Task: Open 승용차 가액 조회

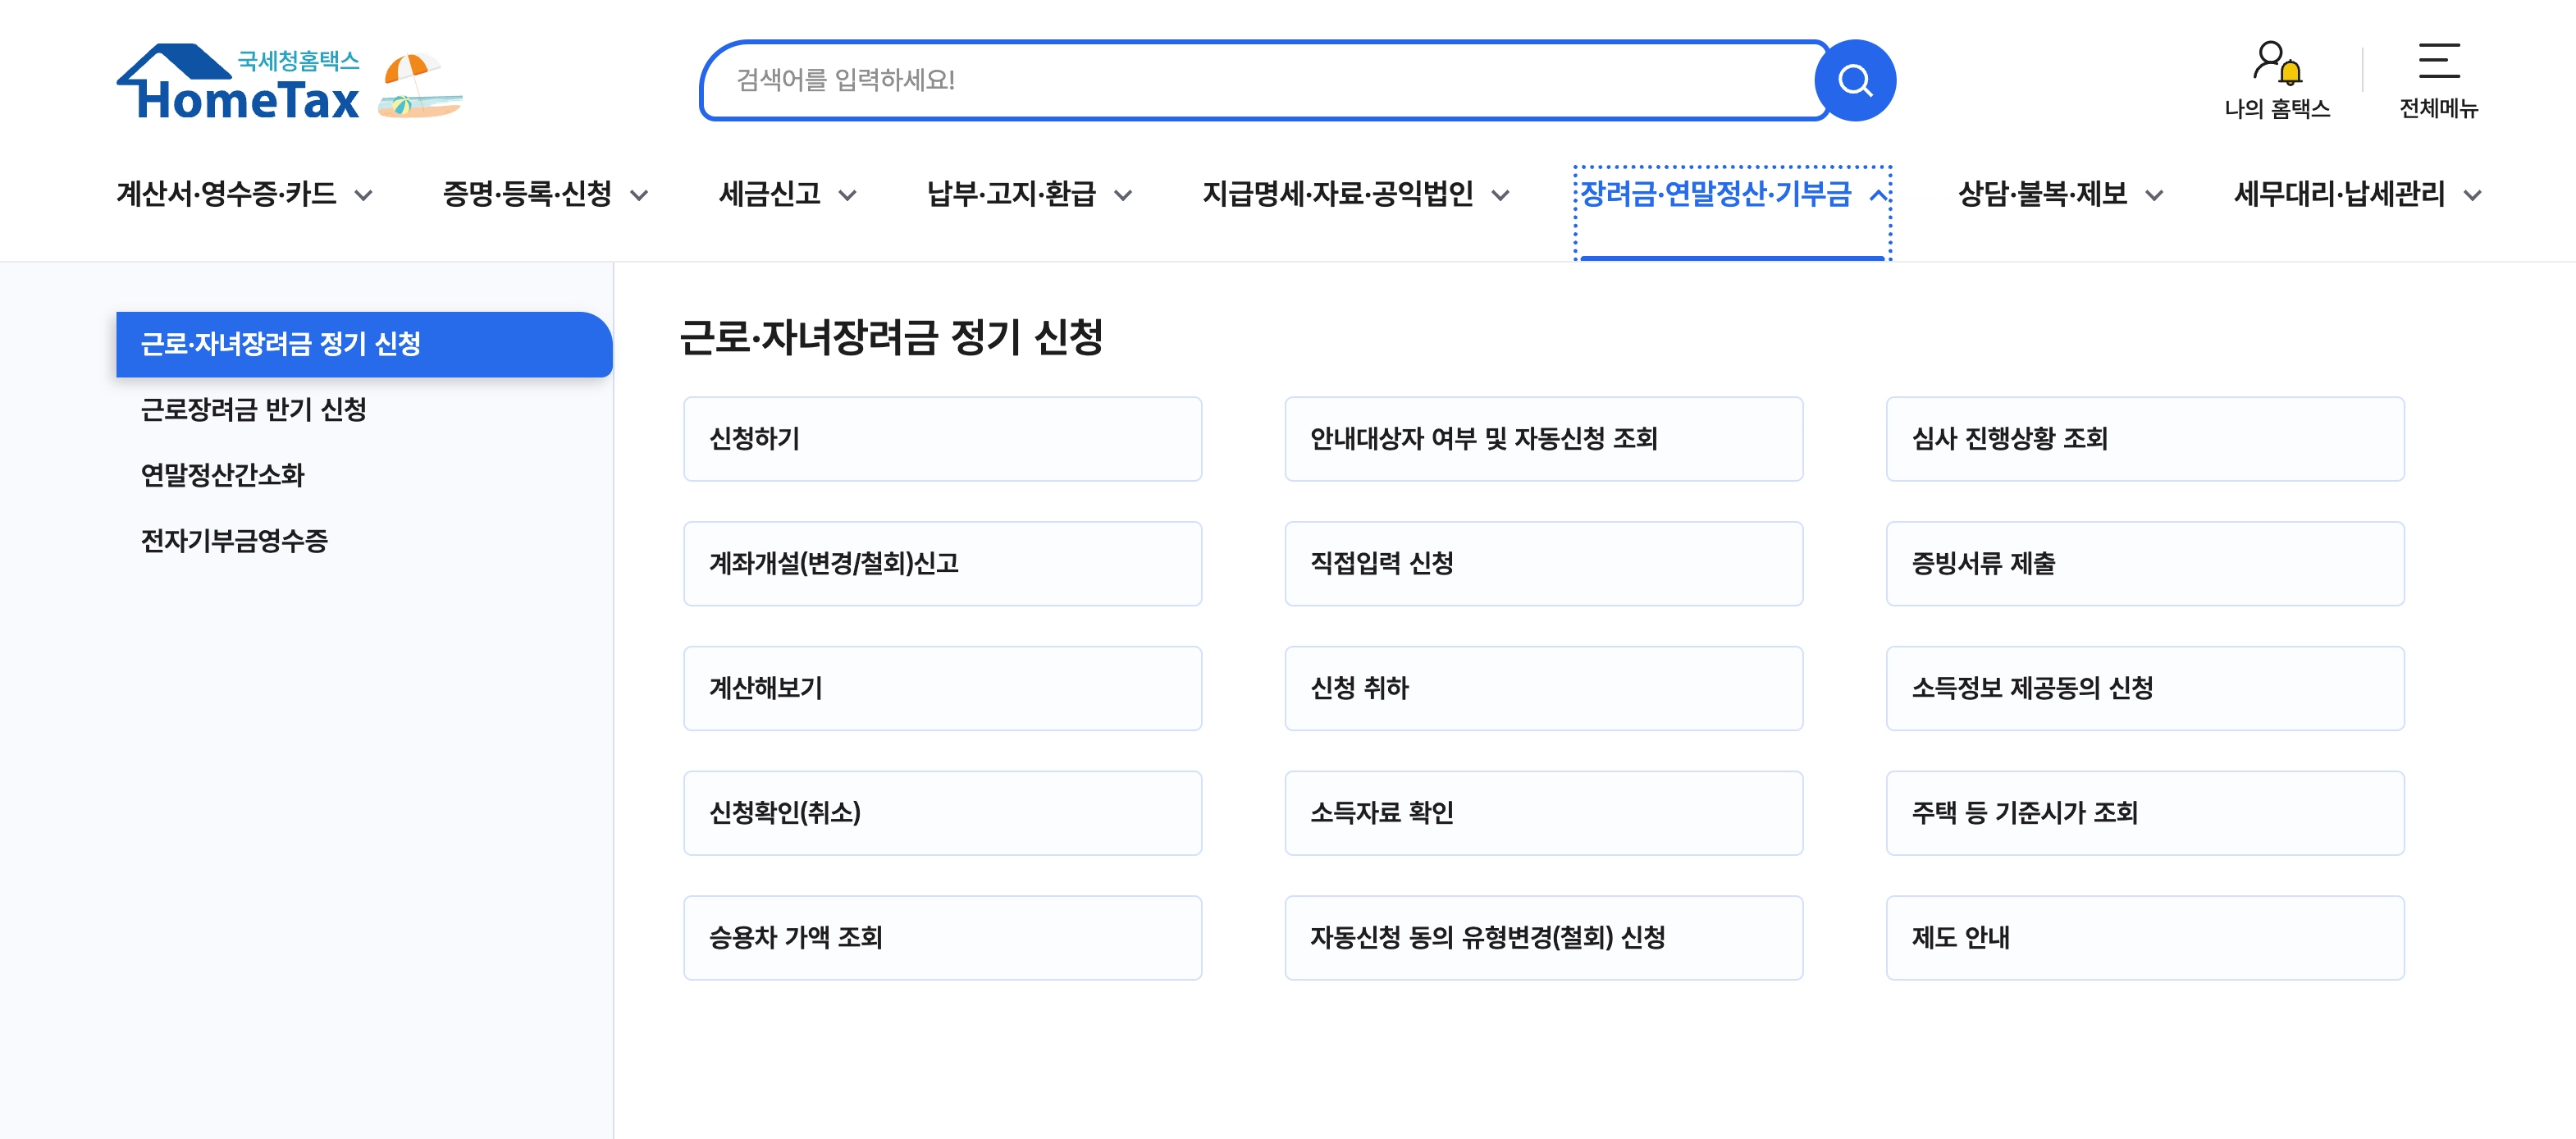Action: [942, 938]
